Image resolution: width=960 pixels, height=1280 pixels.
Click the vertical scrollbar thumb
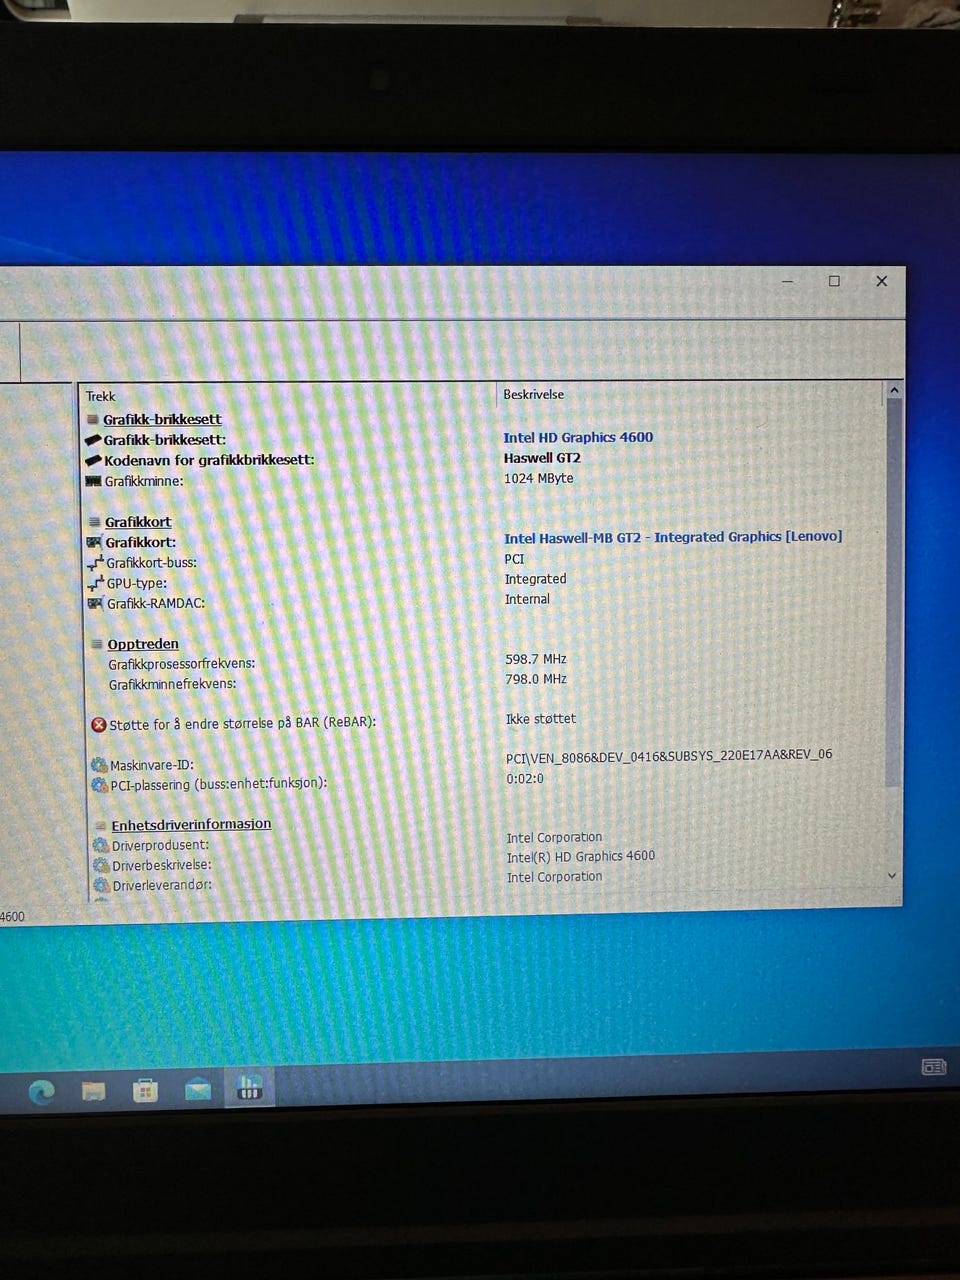[x=893, y=595]
